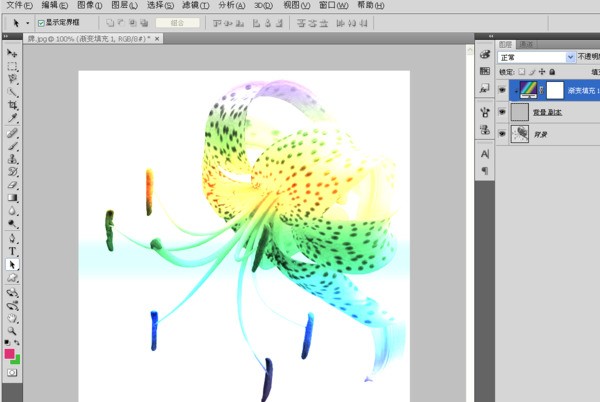Select the Zoom magnifier tool
The image size is (600, 402).
(x=13, y=330)
